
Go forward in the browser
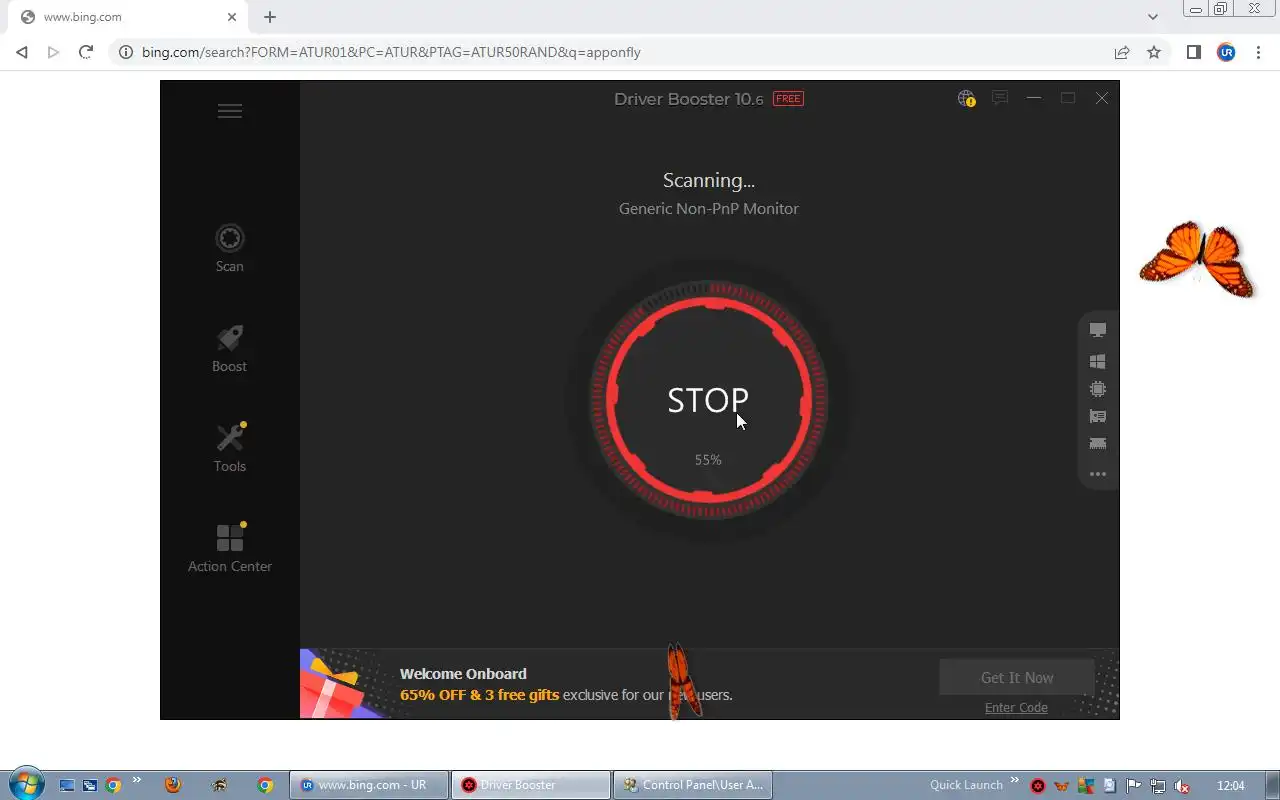click(x=54, y=52)
